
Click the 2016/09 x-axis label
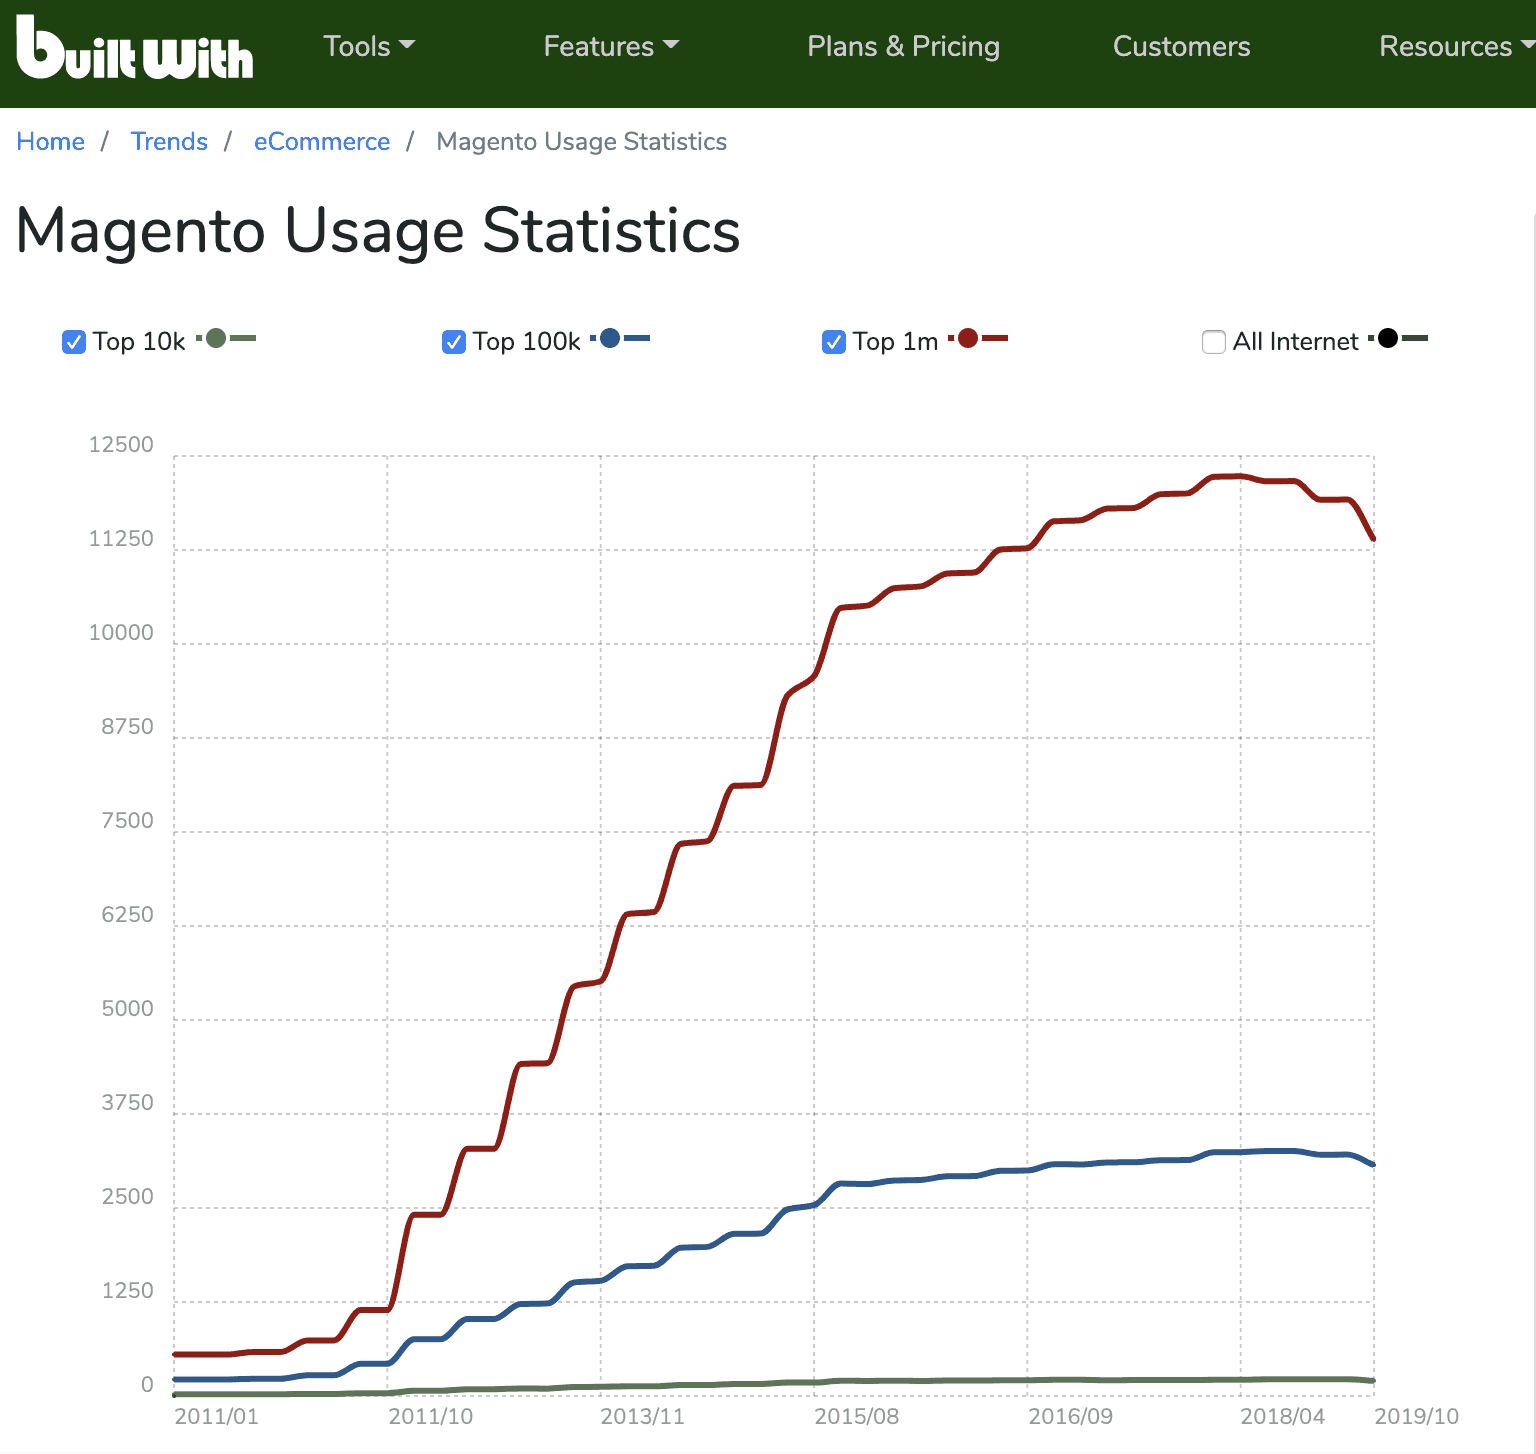[x=1070, y=1417]
